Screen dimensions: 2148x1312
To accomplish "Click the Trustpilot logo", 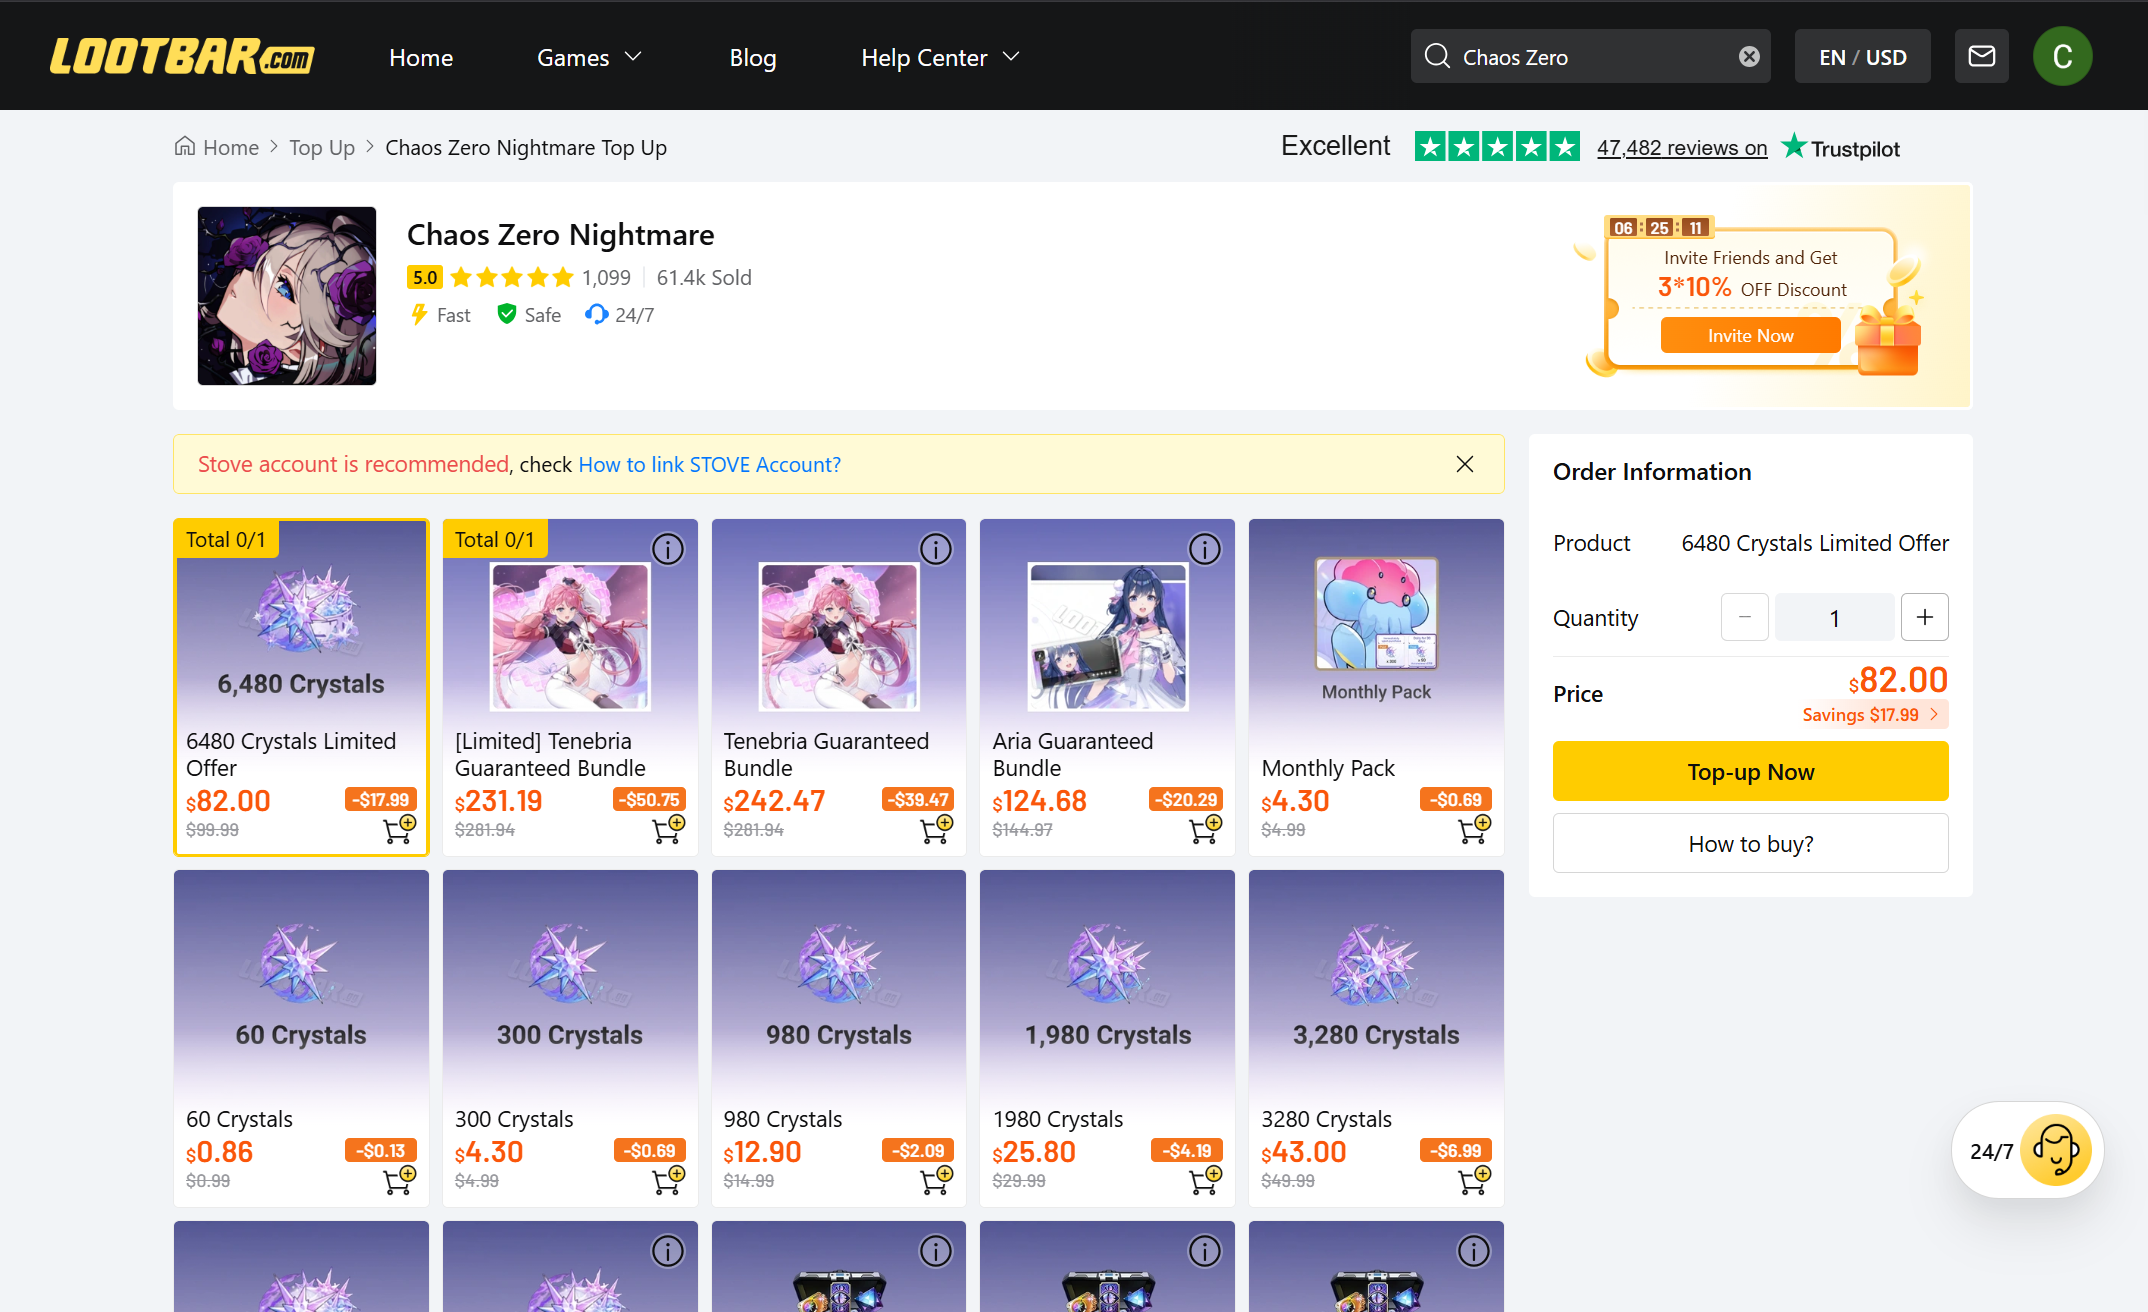I will coord(1841,147).
